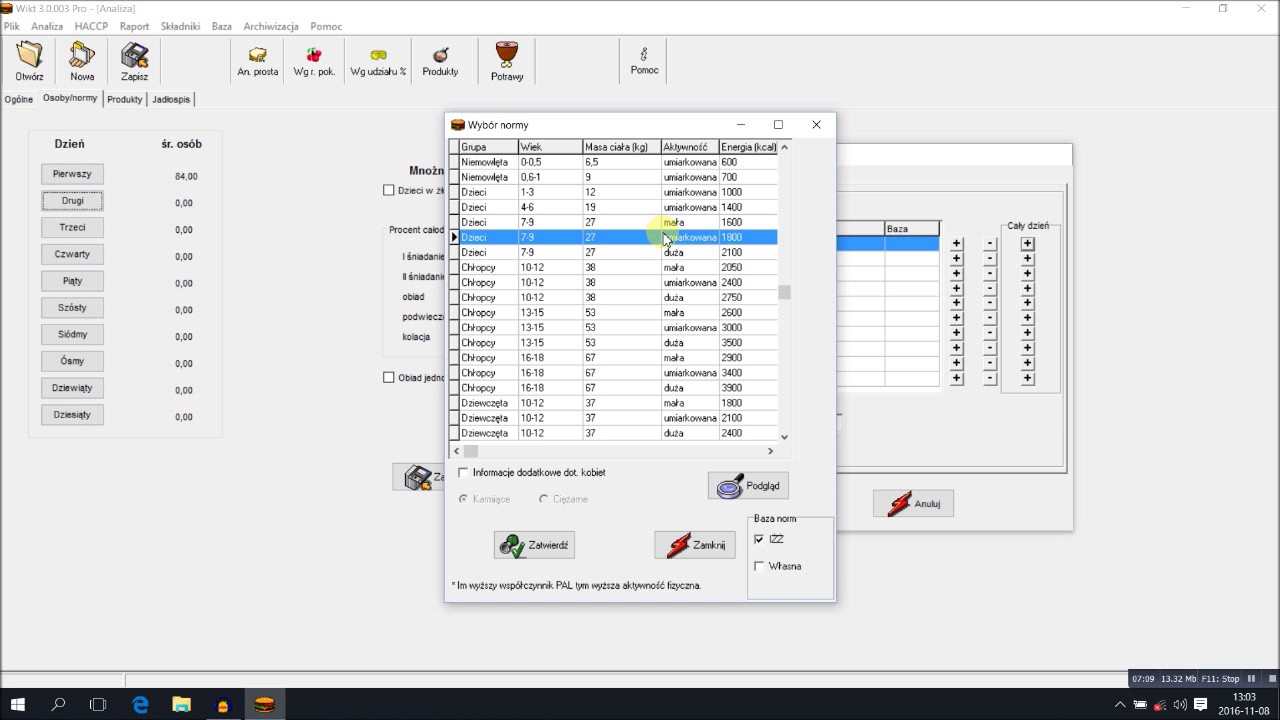Click the Podgląd preview button

(x=749, y=486)
